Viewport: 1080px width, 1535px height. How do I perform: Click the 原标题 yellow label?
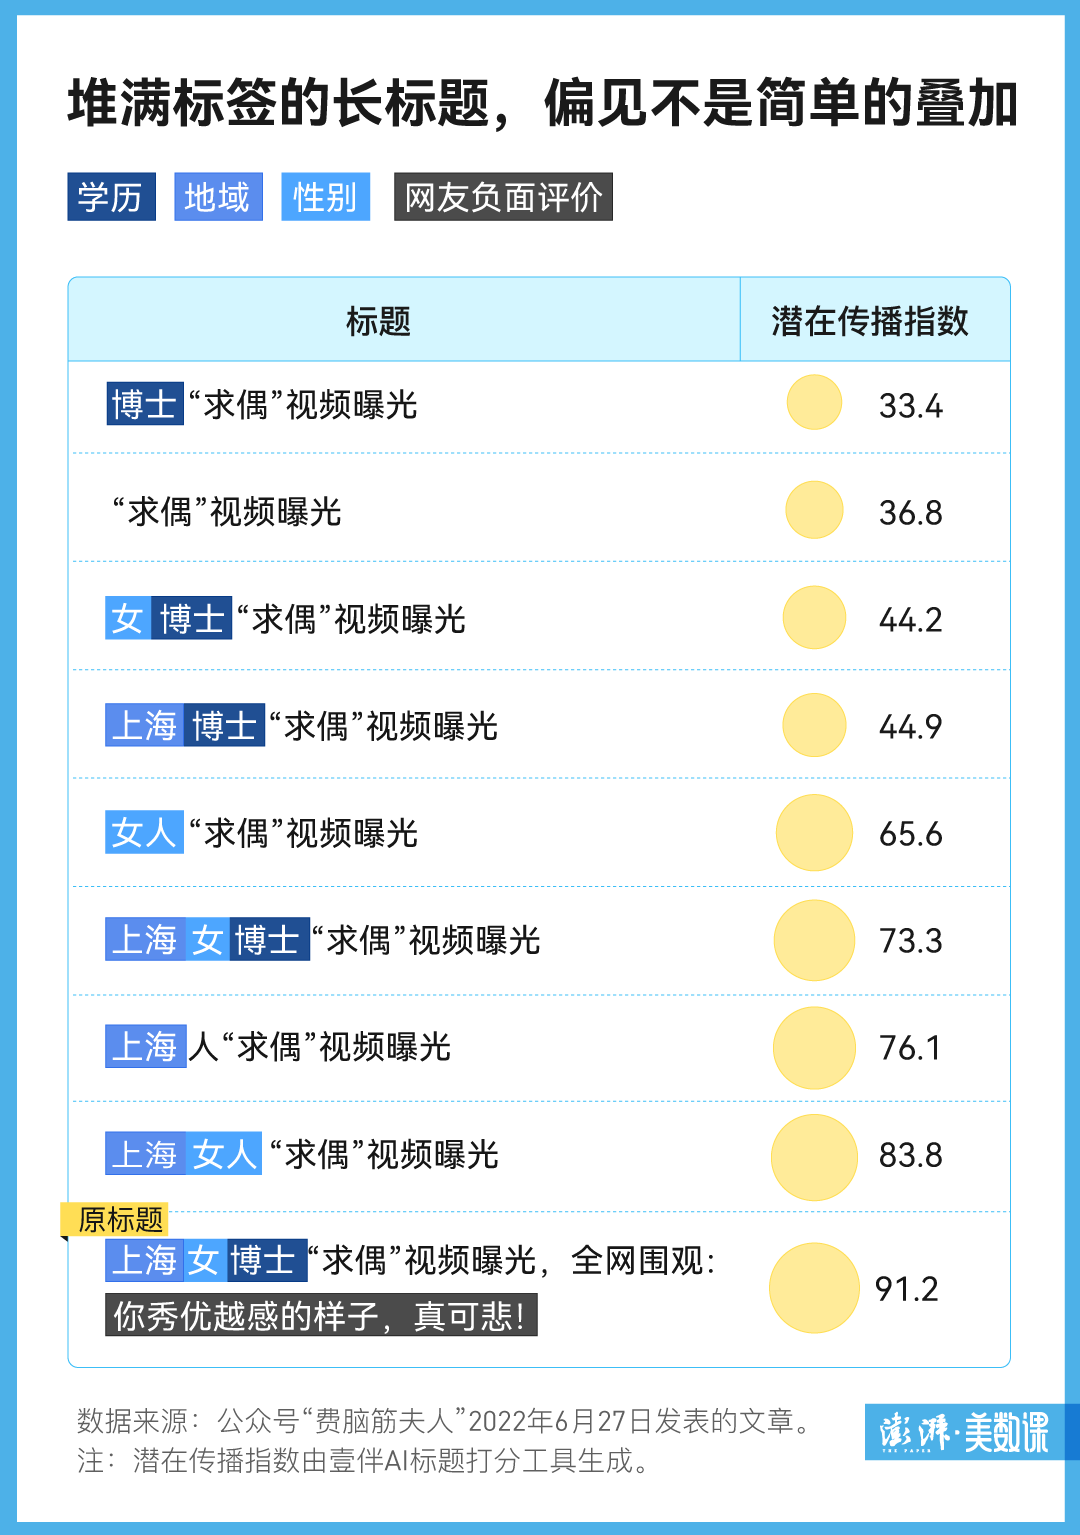[x=118, y=1219]
